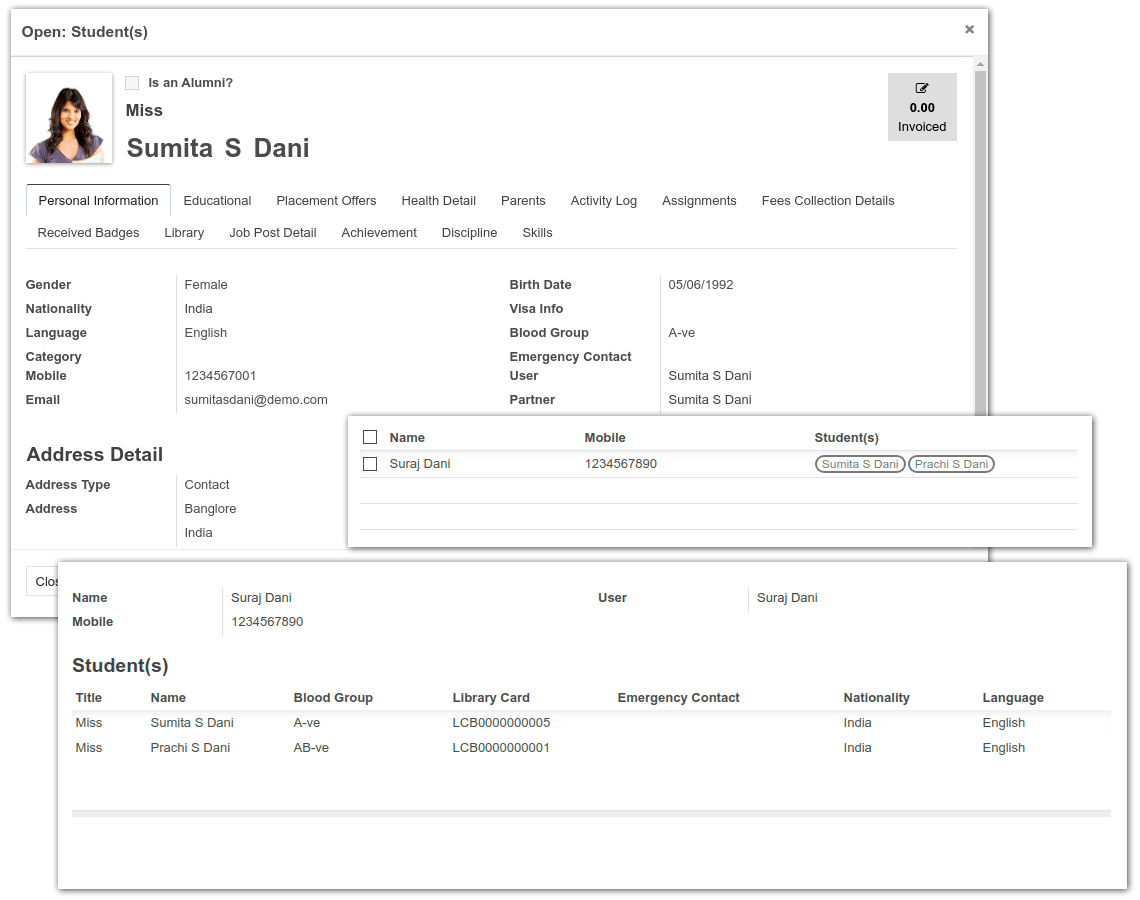1140x900 pixels.
Task: Open the Parents tab
Action: pos(523,200)
